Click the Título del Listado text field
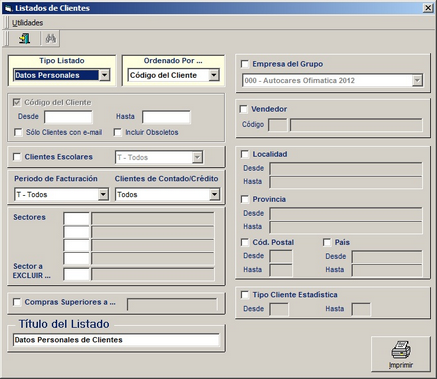This screenshot has height=379, width=437. [116, 340]
